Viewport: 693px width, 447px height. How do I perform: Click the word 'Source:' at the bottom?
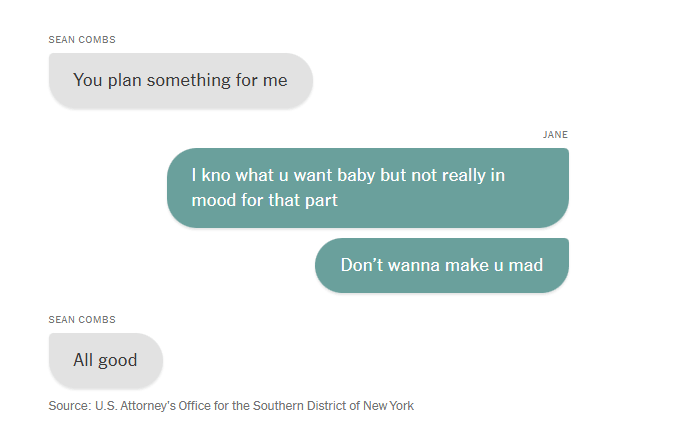pyautogui.click(x=70, y=406)
